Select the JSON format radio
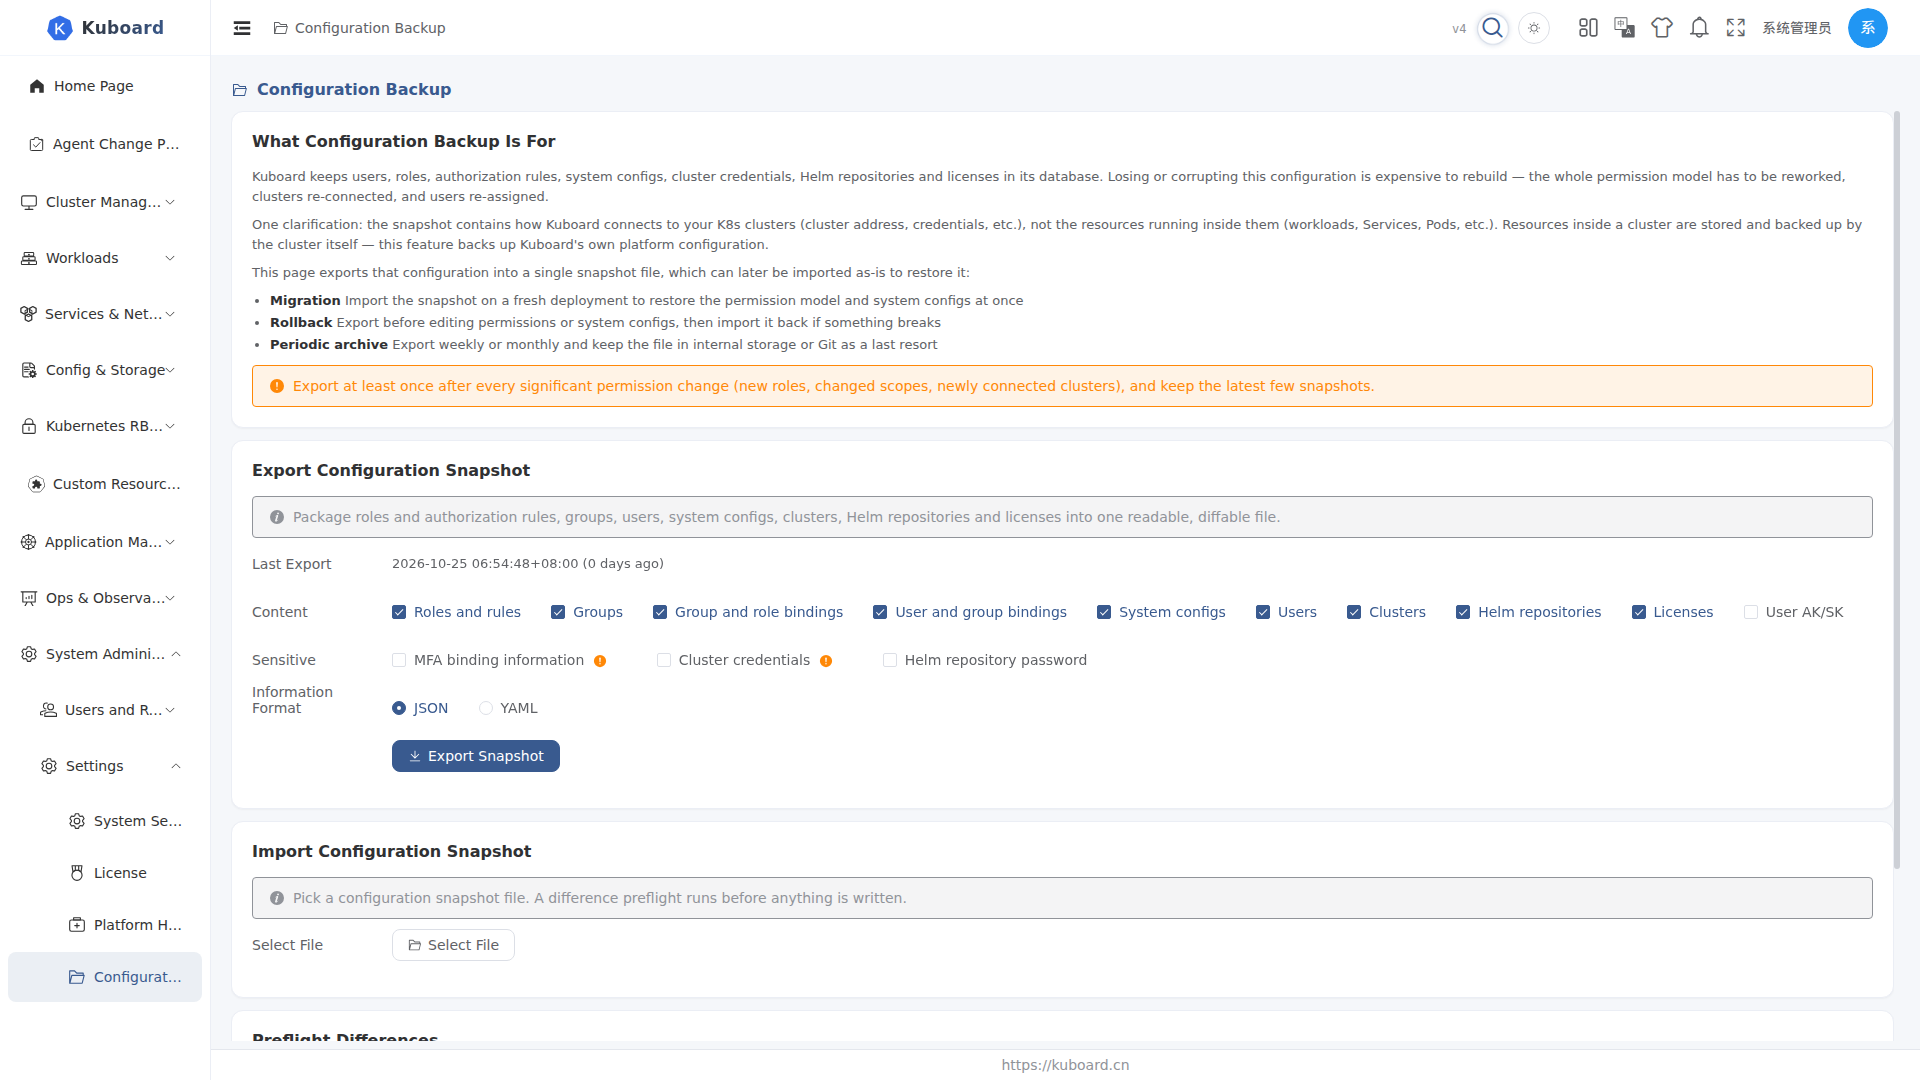This screenshot has height=1080, width=1920. point(399,708)
